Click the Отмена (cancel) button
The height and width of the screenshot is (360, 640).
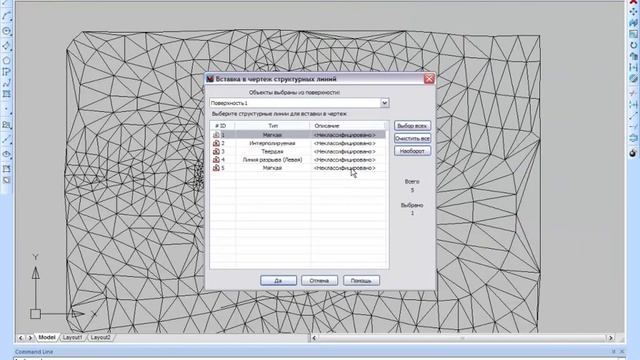tap(319, 280)
